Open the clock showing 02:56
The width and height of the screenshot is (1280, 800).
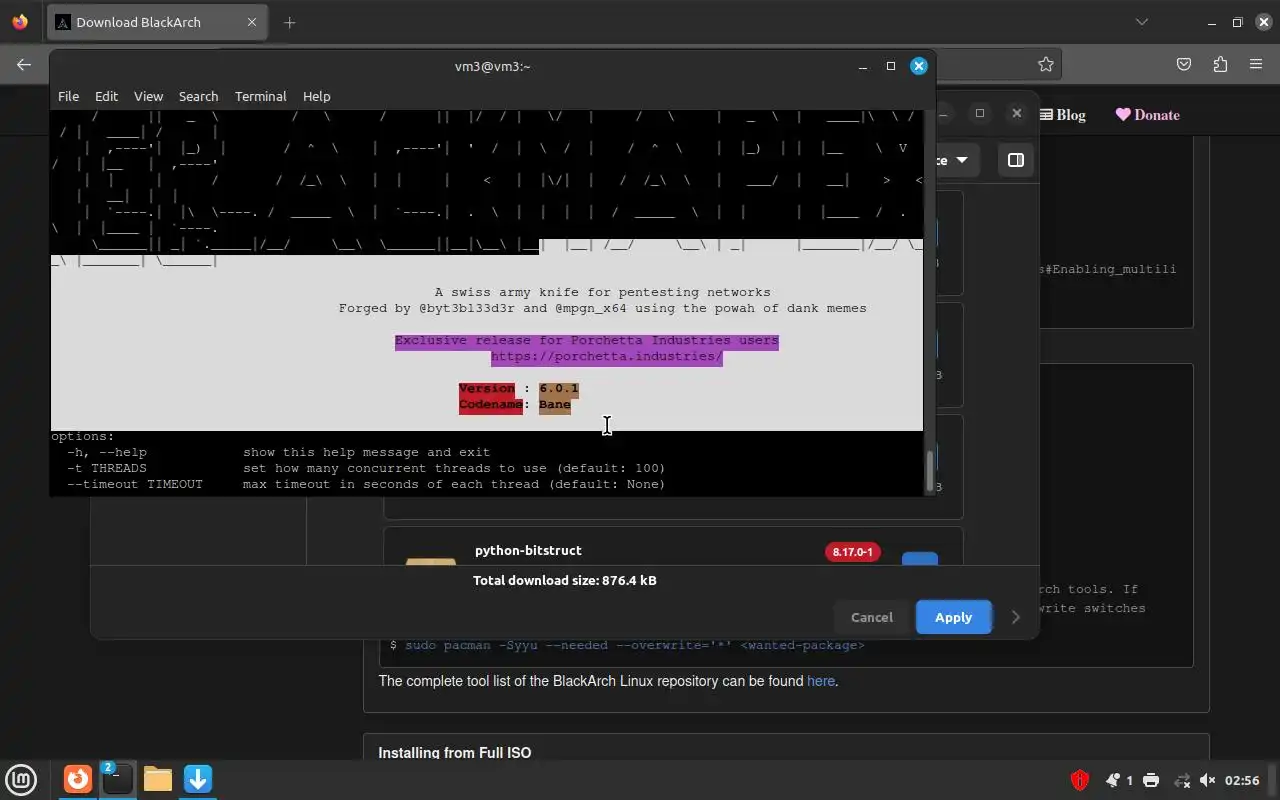(x=1242, y=780)
